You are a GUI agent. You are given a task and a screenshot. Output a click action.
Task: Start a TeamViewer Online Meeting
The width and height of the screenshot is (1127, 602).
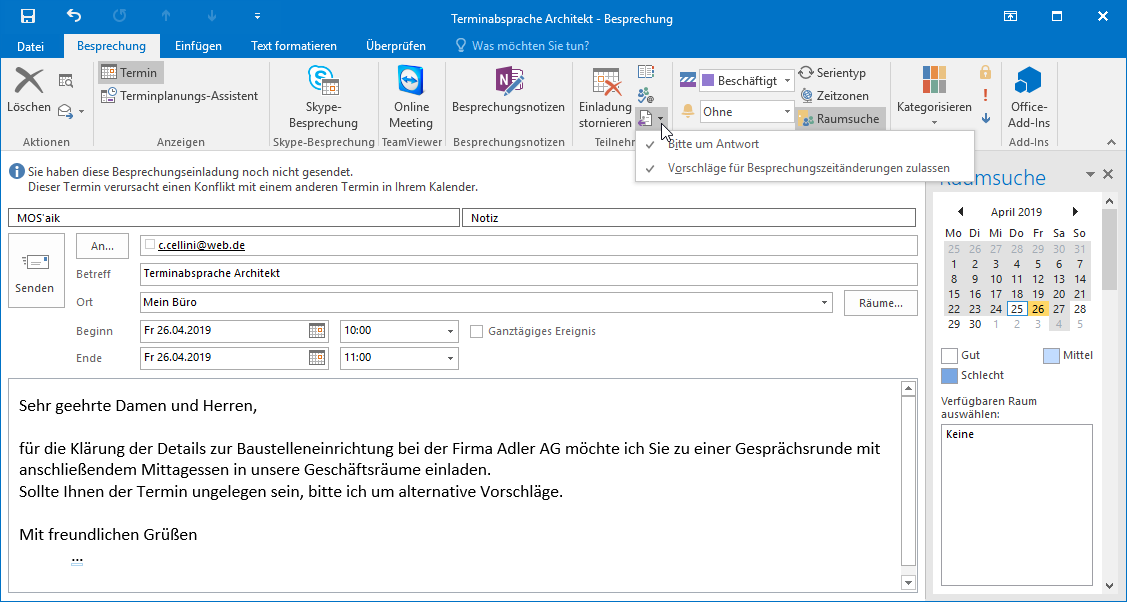coord(411,81)
